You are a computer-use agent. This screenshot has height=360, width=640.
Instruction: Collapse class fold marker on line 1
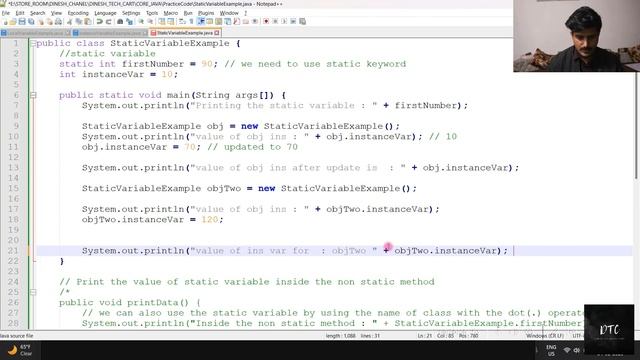[x=33, y=43]
